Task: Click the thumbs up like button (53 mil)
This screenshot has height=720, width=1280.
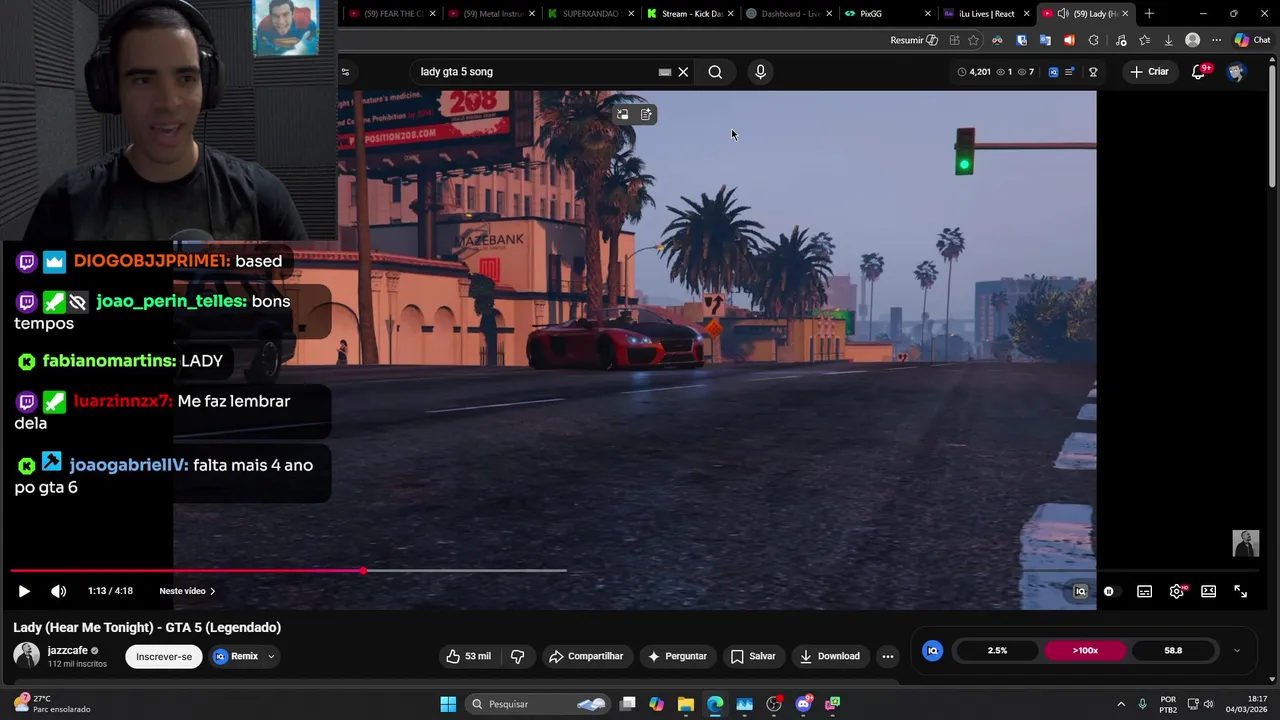Action: tap(468, 656)
